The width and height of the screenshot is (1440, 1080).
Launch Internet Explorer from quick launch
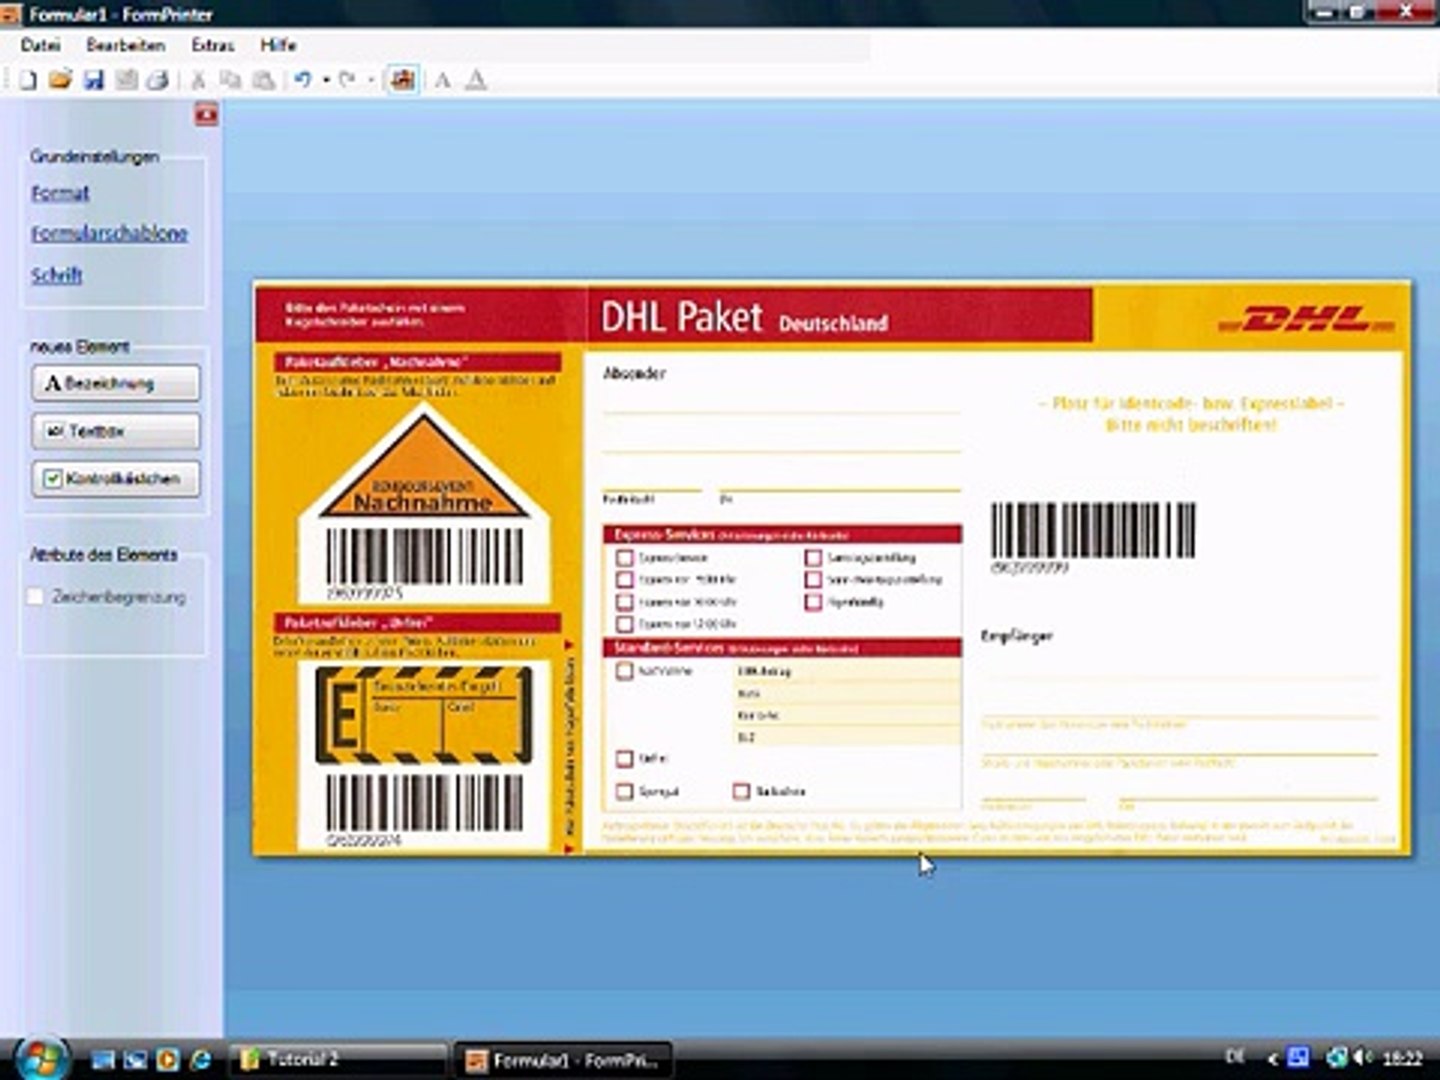(200, 1059)
